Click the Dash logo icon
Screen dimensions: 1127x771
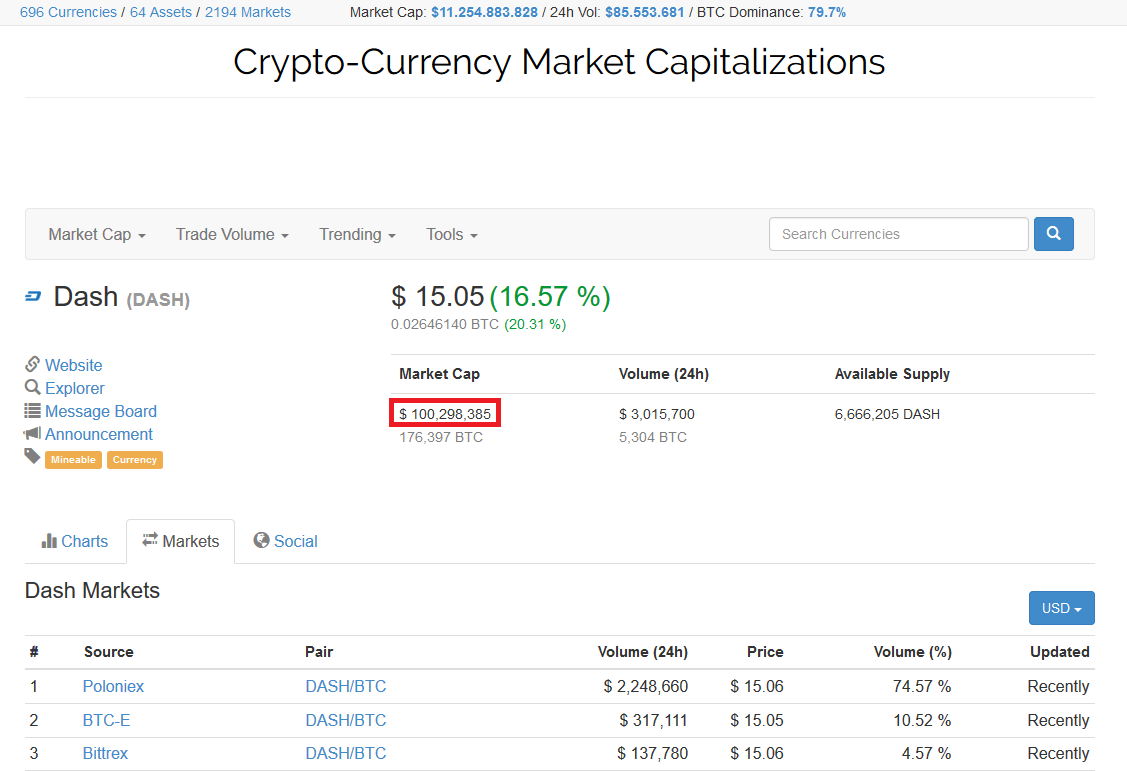[34, 297]
